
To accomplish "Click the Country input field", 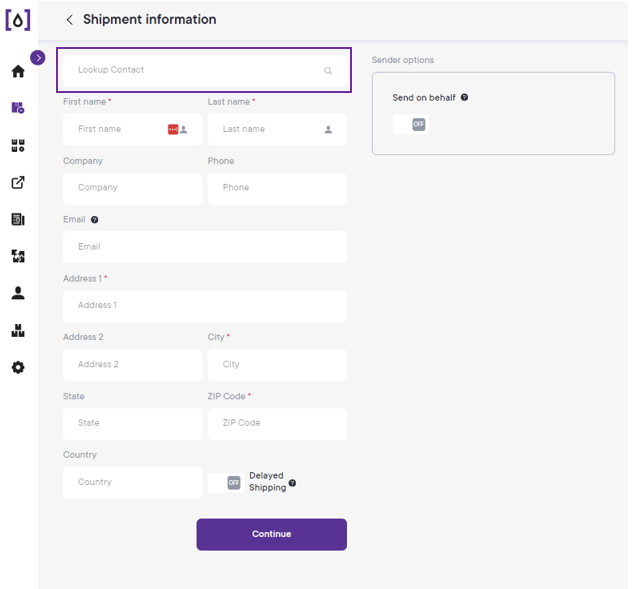I will pos(132,483).
